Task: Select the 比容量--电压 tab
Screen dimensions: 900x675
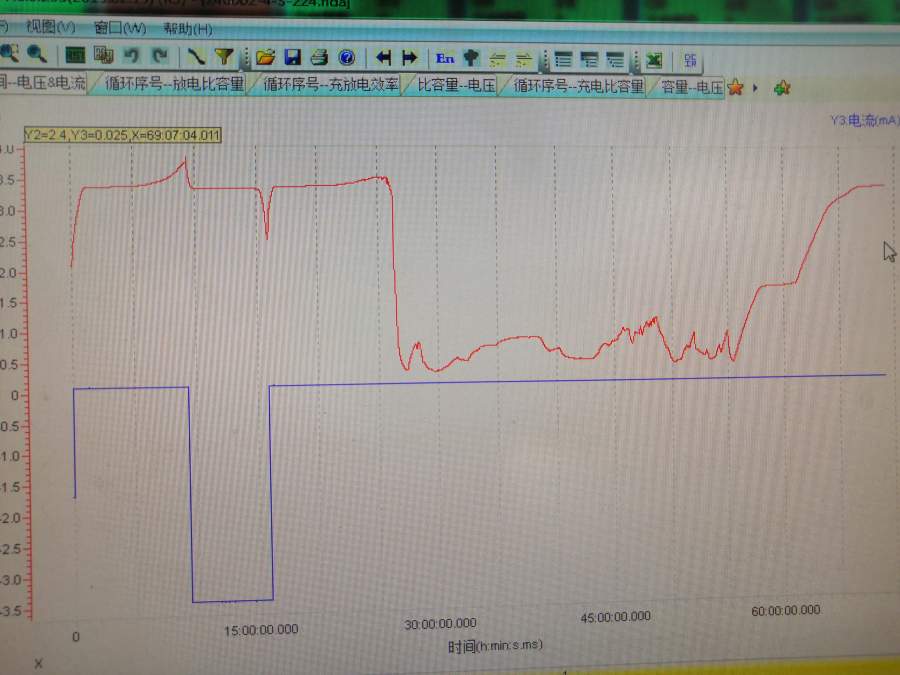Action: [x=456, y=86]
